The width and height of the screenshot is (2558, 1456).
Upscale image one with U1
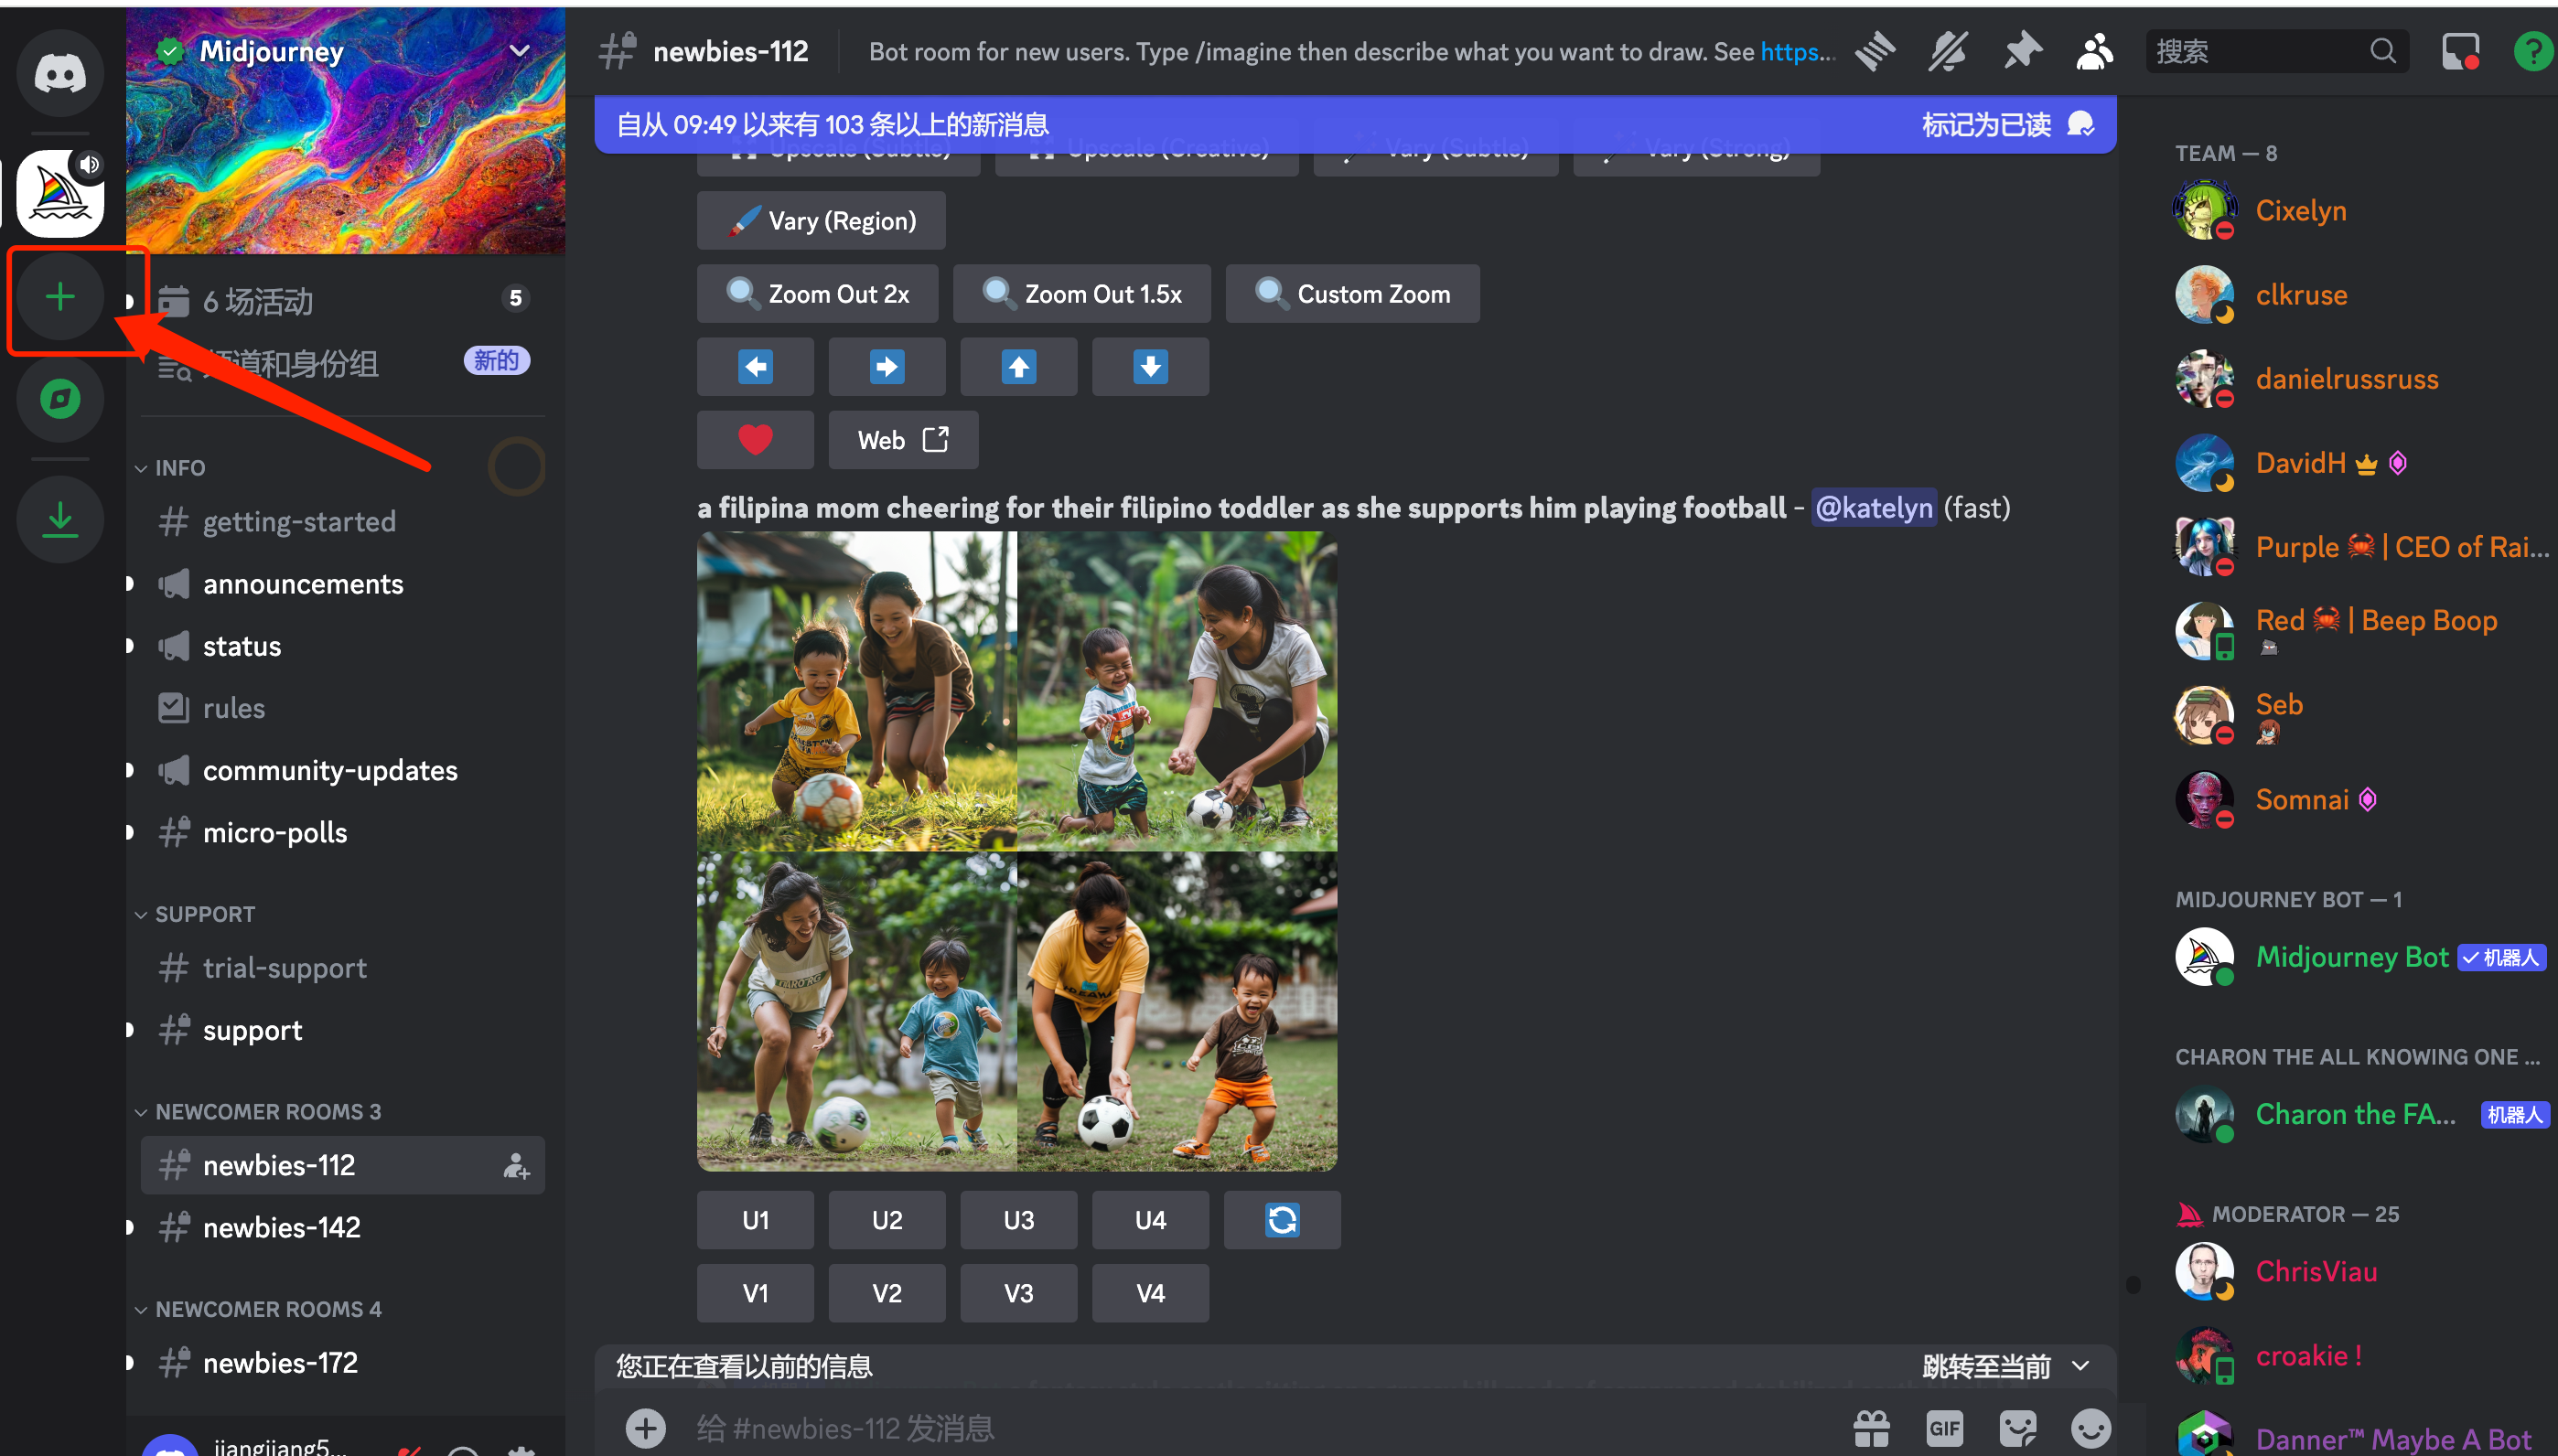(755, 1220)
